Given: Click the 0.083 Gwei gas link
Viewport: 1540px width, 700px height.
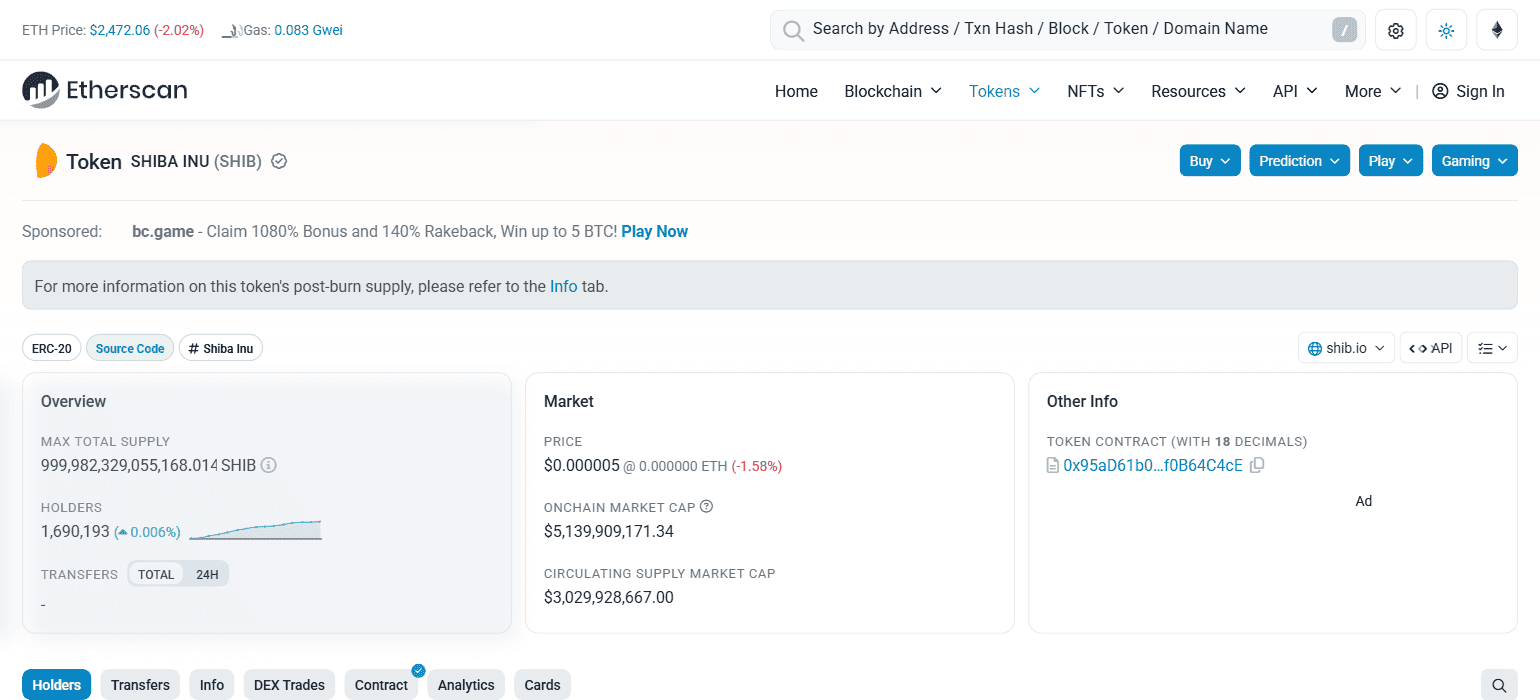Looking at the screenshot, I should pyautogui.click(x=308, y=30).
